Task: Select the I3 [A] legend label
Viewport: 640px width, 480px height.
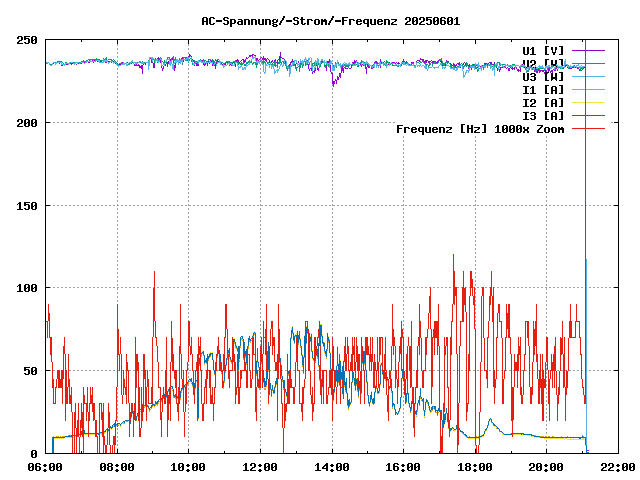Action: [543, 115]
